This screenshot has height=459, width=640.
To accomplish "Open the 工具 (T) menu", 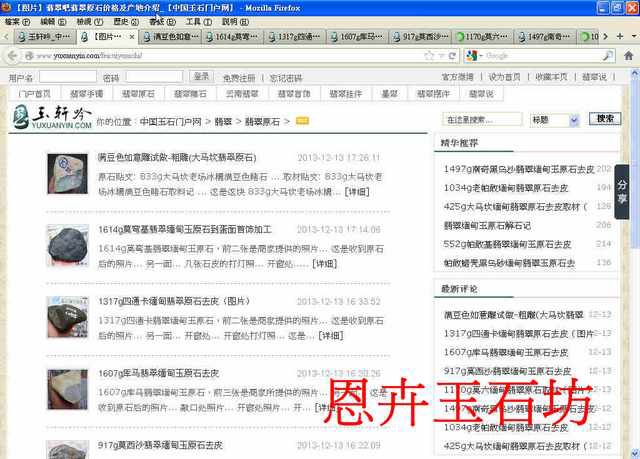I will pyautogui.click(x=199, y=22).
